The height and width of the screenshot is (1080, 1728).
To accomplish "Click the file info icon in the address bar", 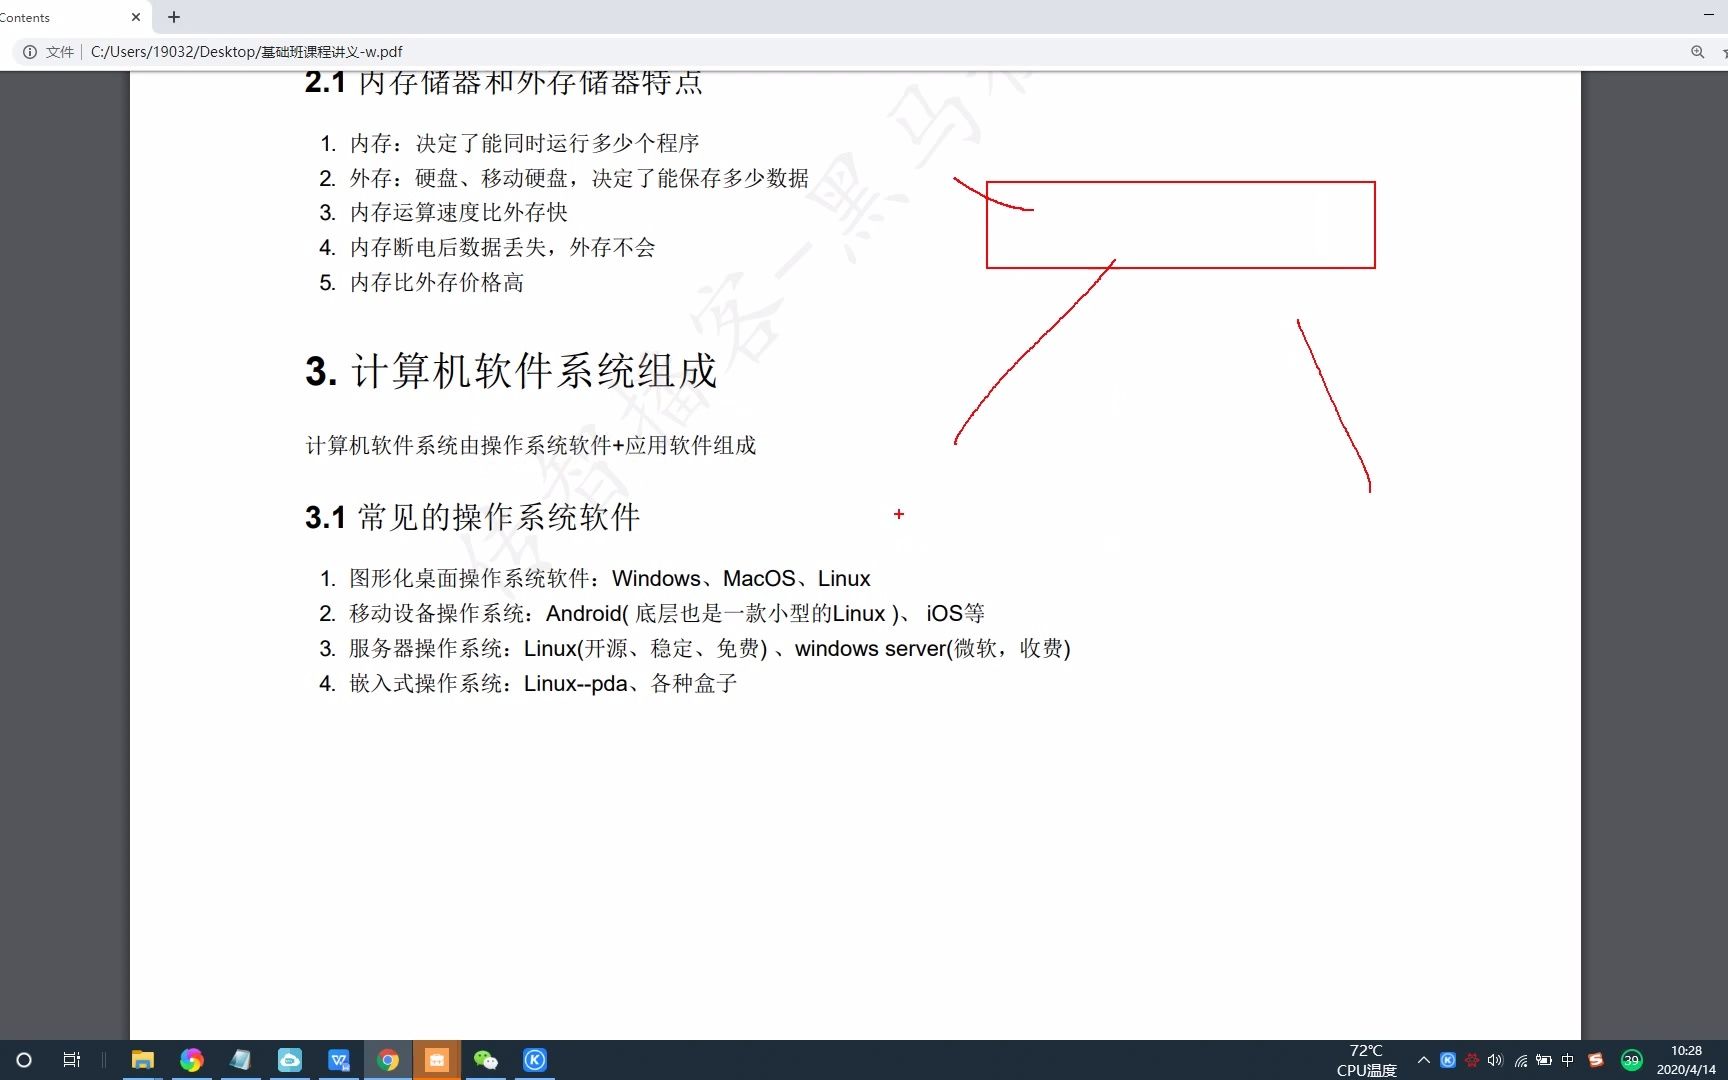I will pos(27,51).
